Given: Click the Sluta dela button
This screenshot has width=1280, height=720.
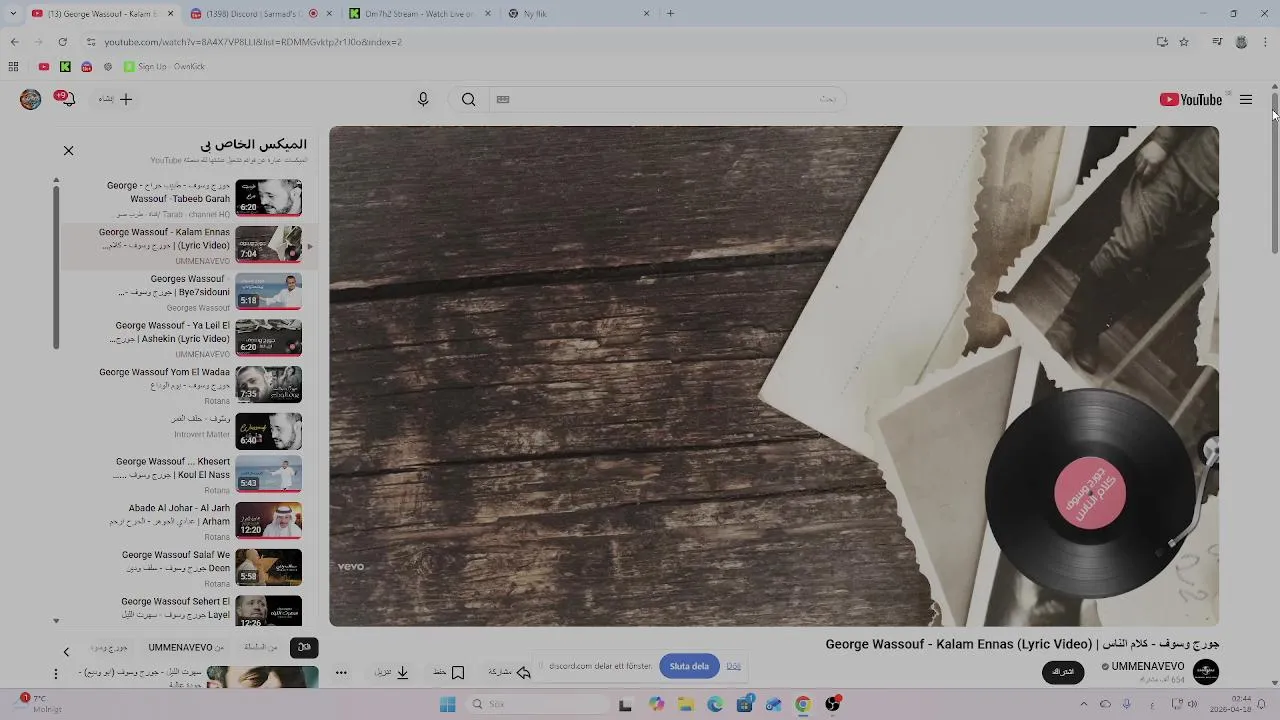Looking at the screenshot, I should [x=689, y=666].
